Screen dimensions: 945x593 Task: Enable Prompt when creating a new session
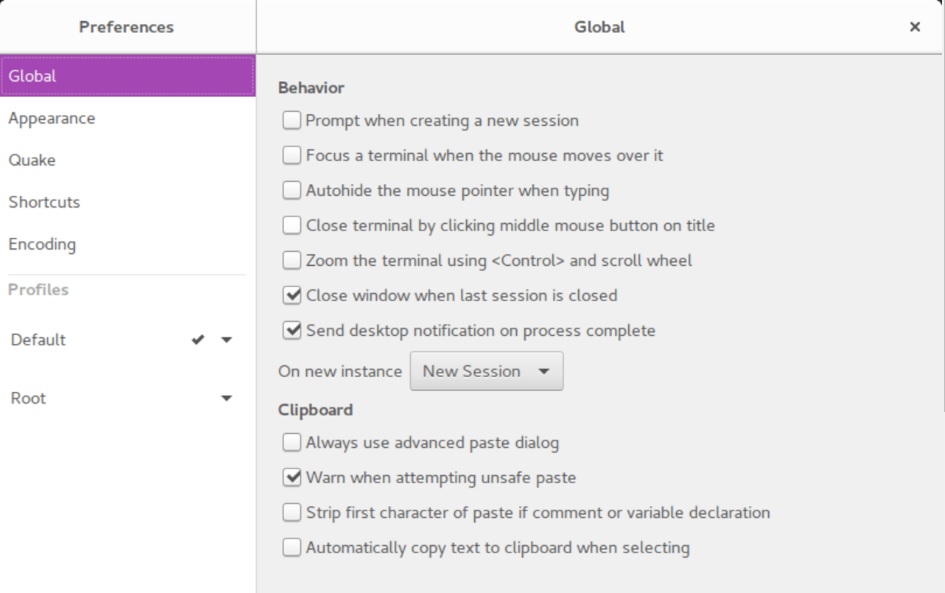pyautogui.click(x=291, y=121)
